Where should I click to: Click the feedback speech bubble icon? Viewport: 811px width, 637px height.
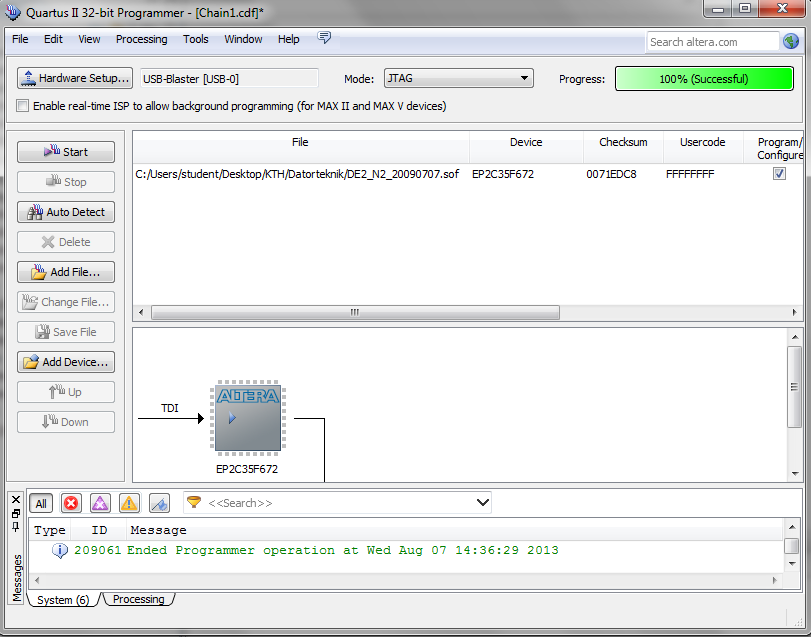324,38
